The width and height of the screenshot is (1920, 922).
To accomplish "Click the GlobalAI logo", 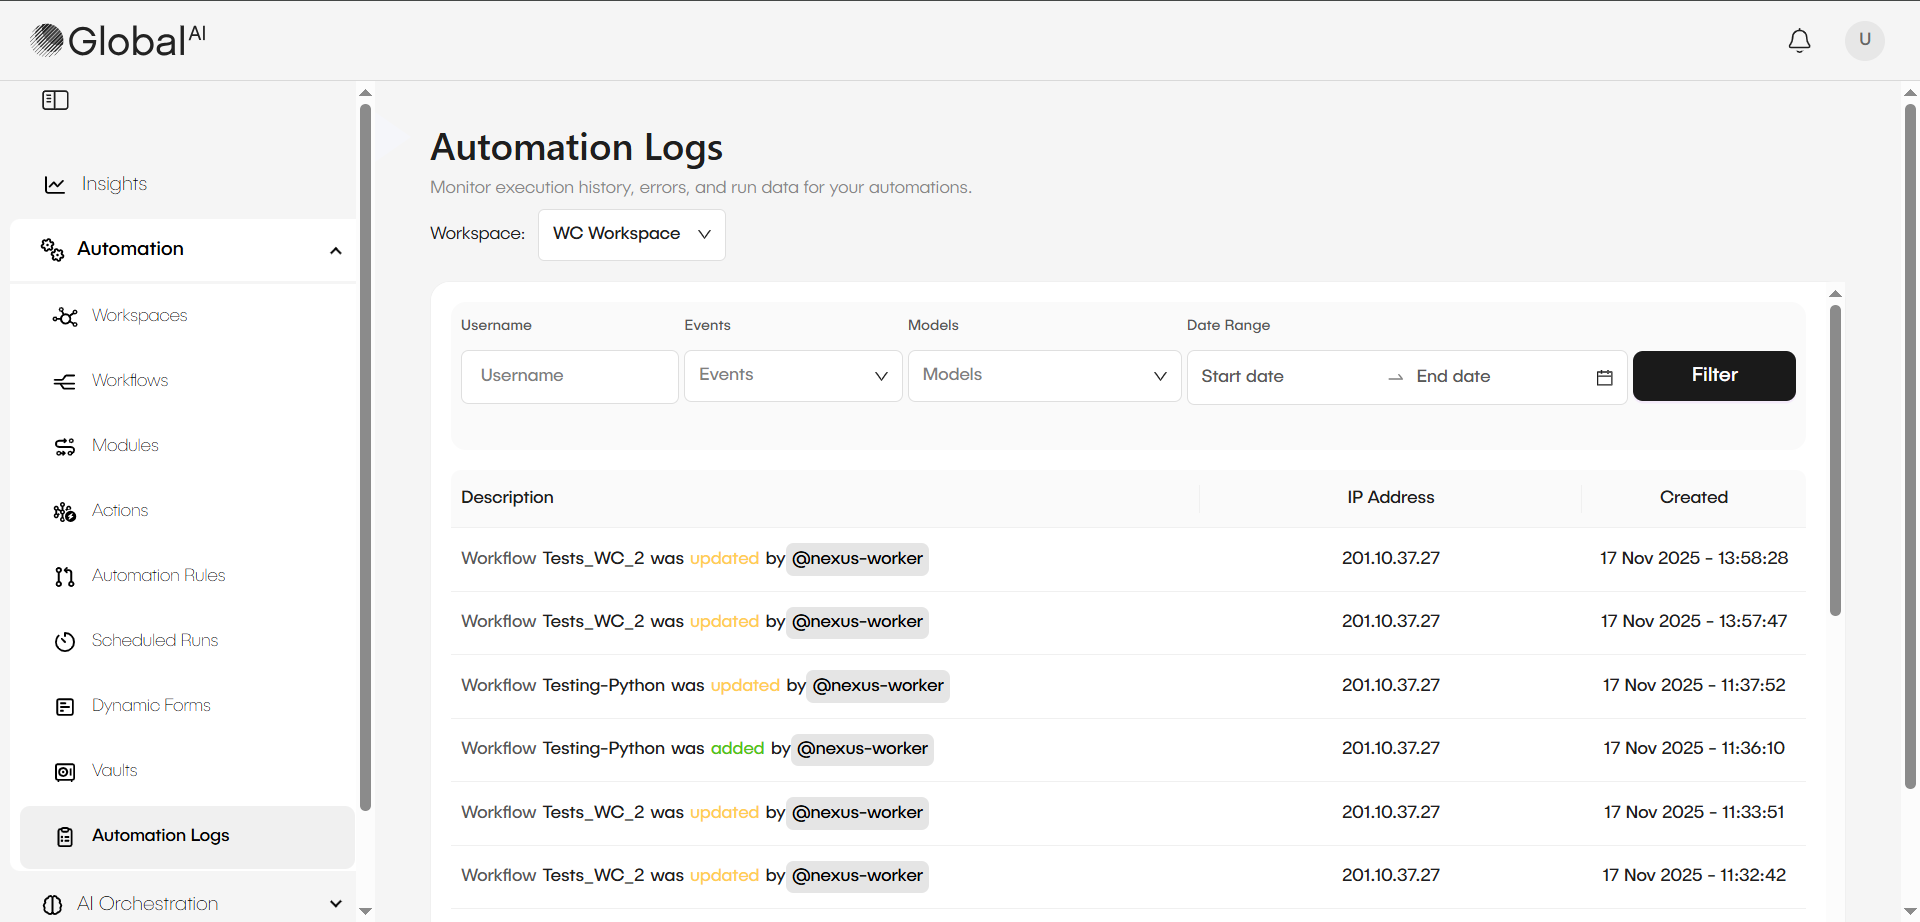I will coord(115,40).
